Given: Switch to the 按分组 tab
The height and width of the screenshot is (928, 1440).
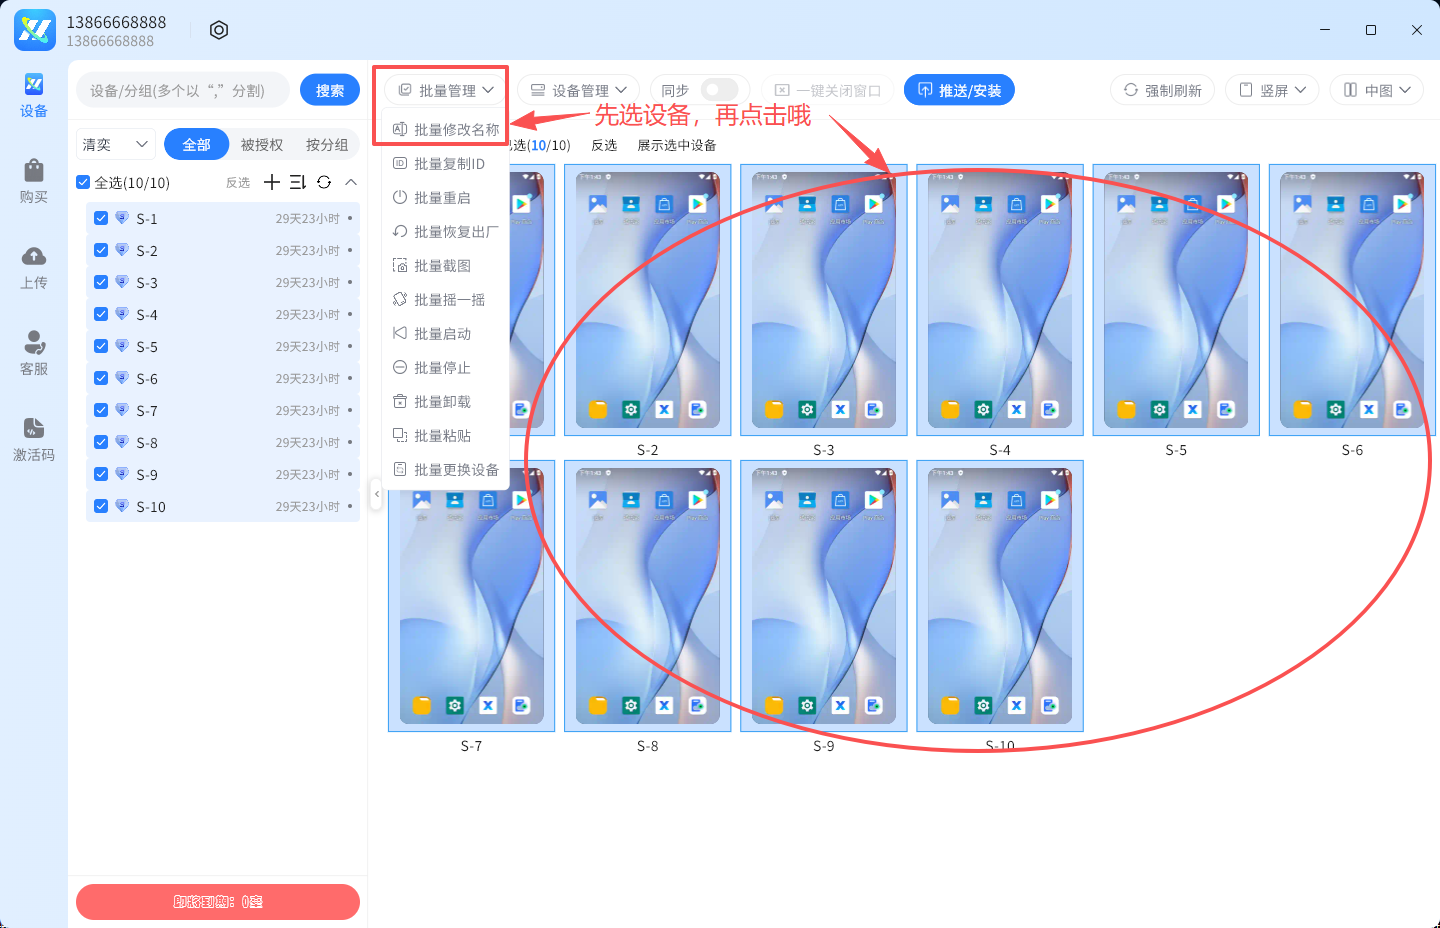Looking at the screenshot, I should (x=327, y=144).
